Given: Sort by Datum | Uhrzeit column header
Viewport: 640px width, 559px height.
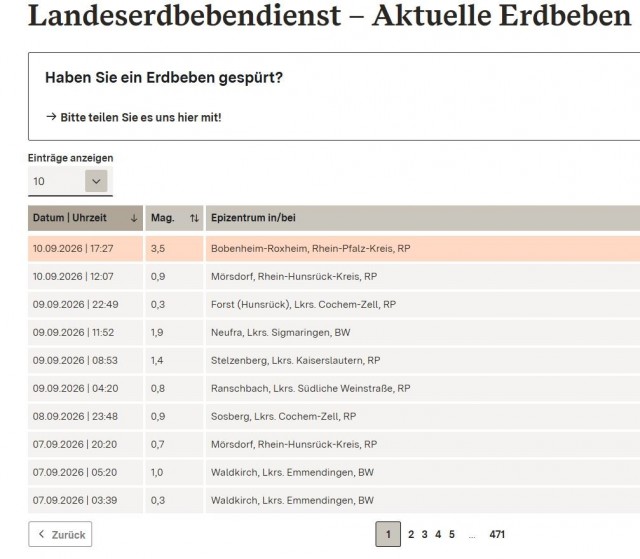Looking at the screenshot, I should point(85,218).
